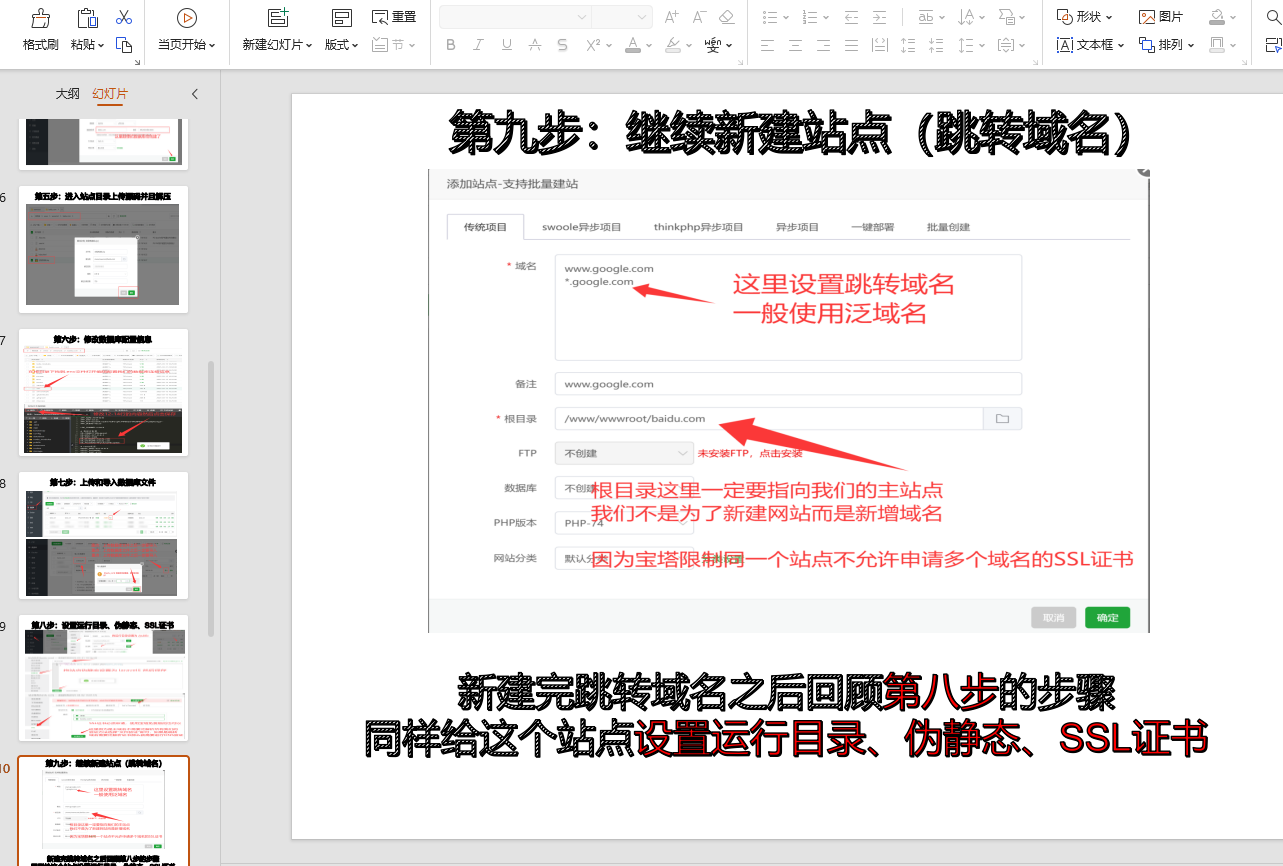Image resolution: width=1283 pixels, height=866 pixels.
Task: Select the Format Painter (格式刷) tool
Action: point(39,27)
